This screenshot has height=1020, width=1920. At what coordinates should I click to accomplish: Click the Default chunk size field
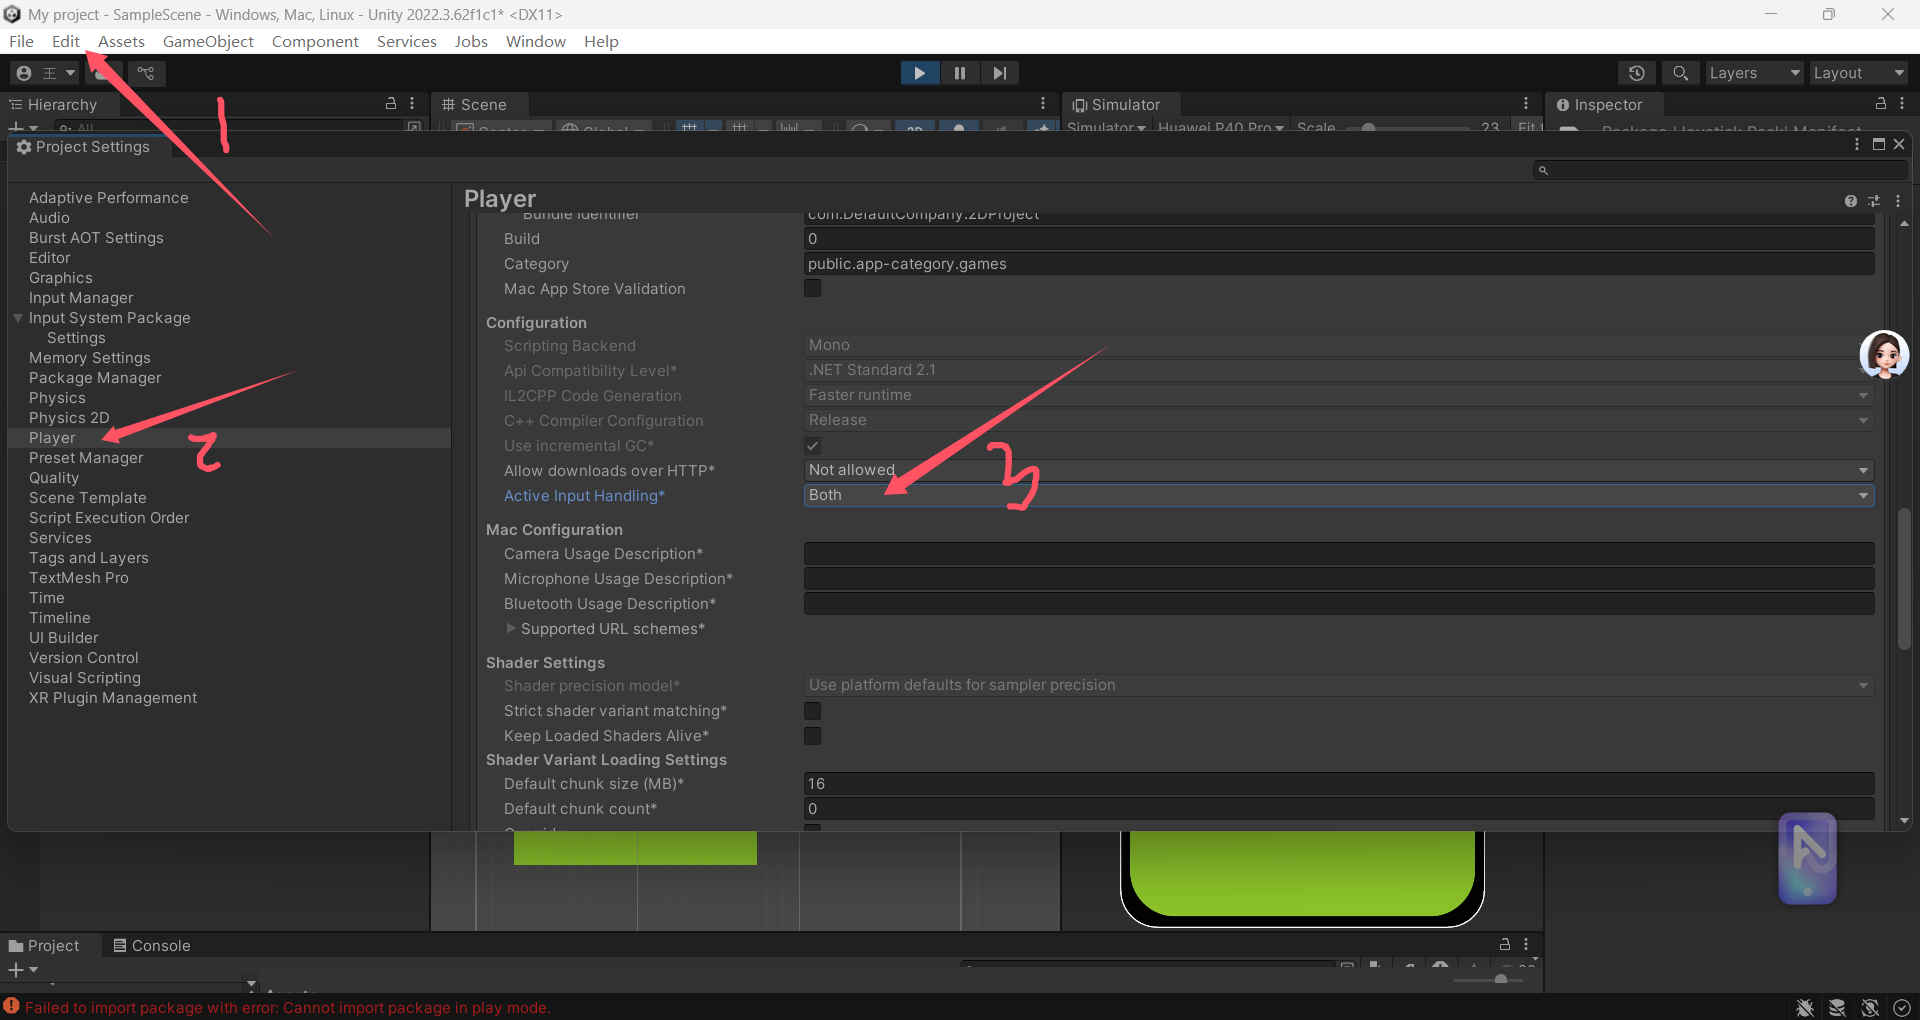point(1339,784)
